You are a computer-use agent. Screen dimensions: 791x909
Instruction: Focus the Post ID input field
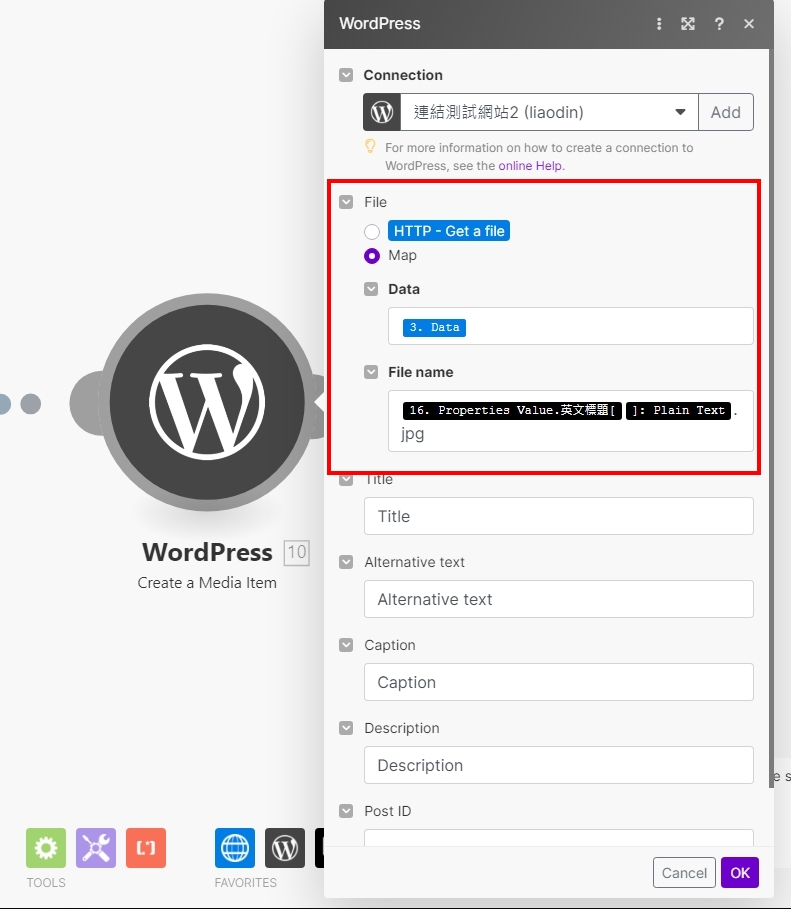coord(559,838)
